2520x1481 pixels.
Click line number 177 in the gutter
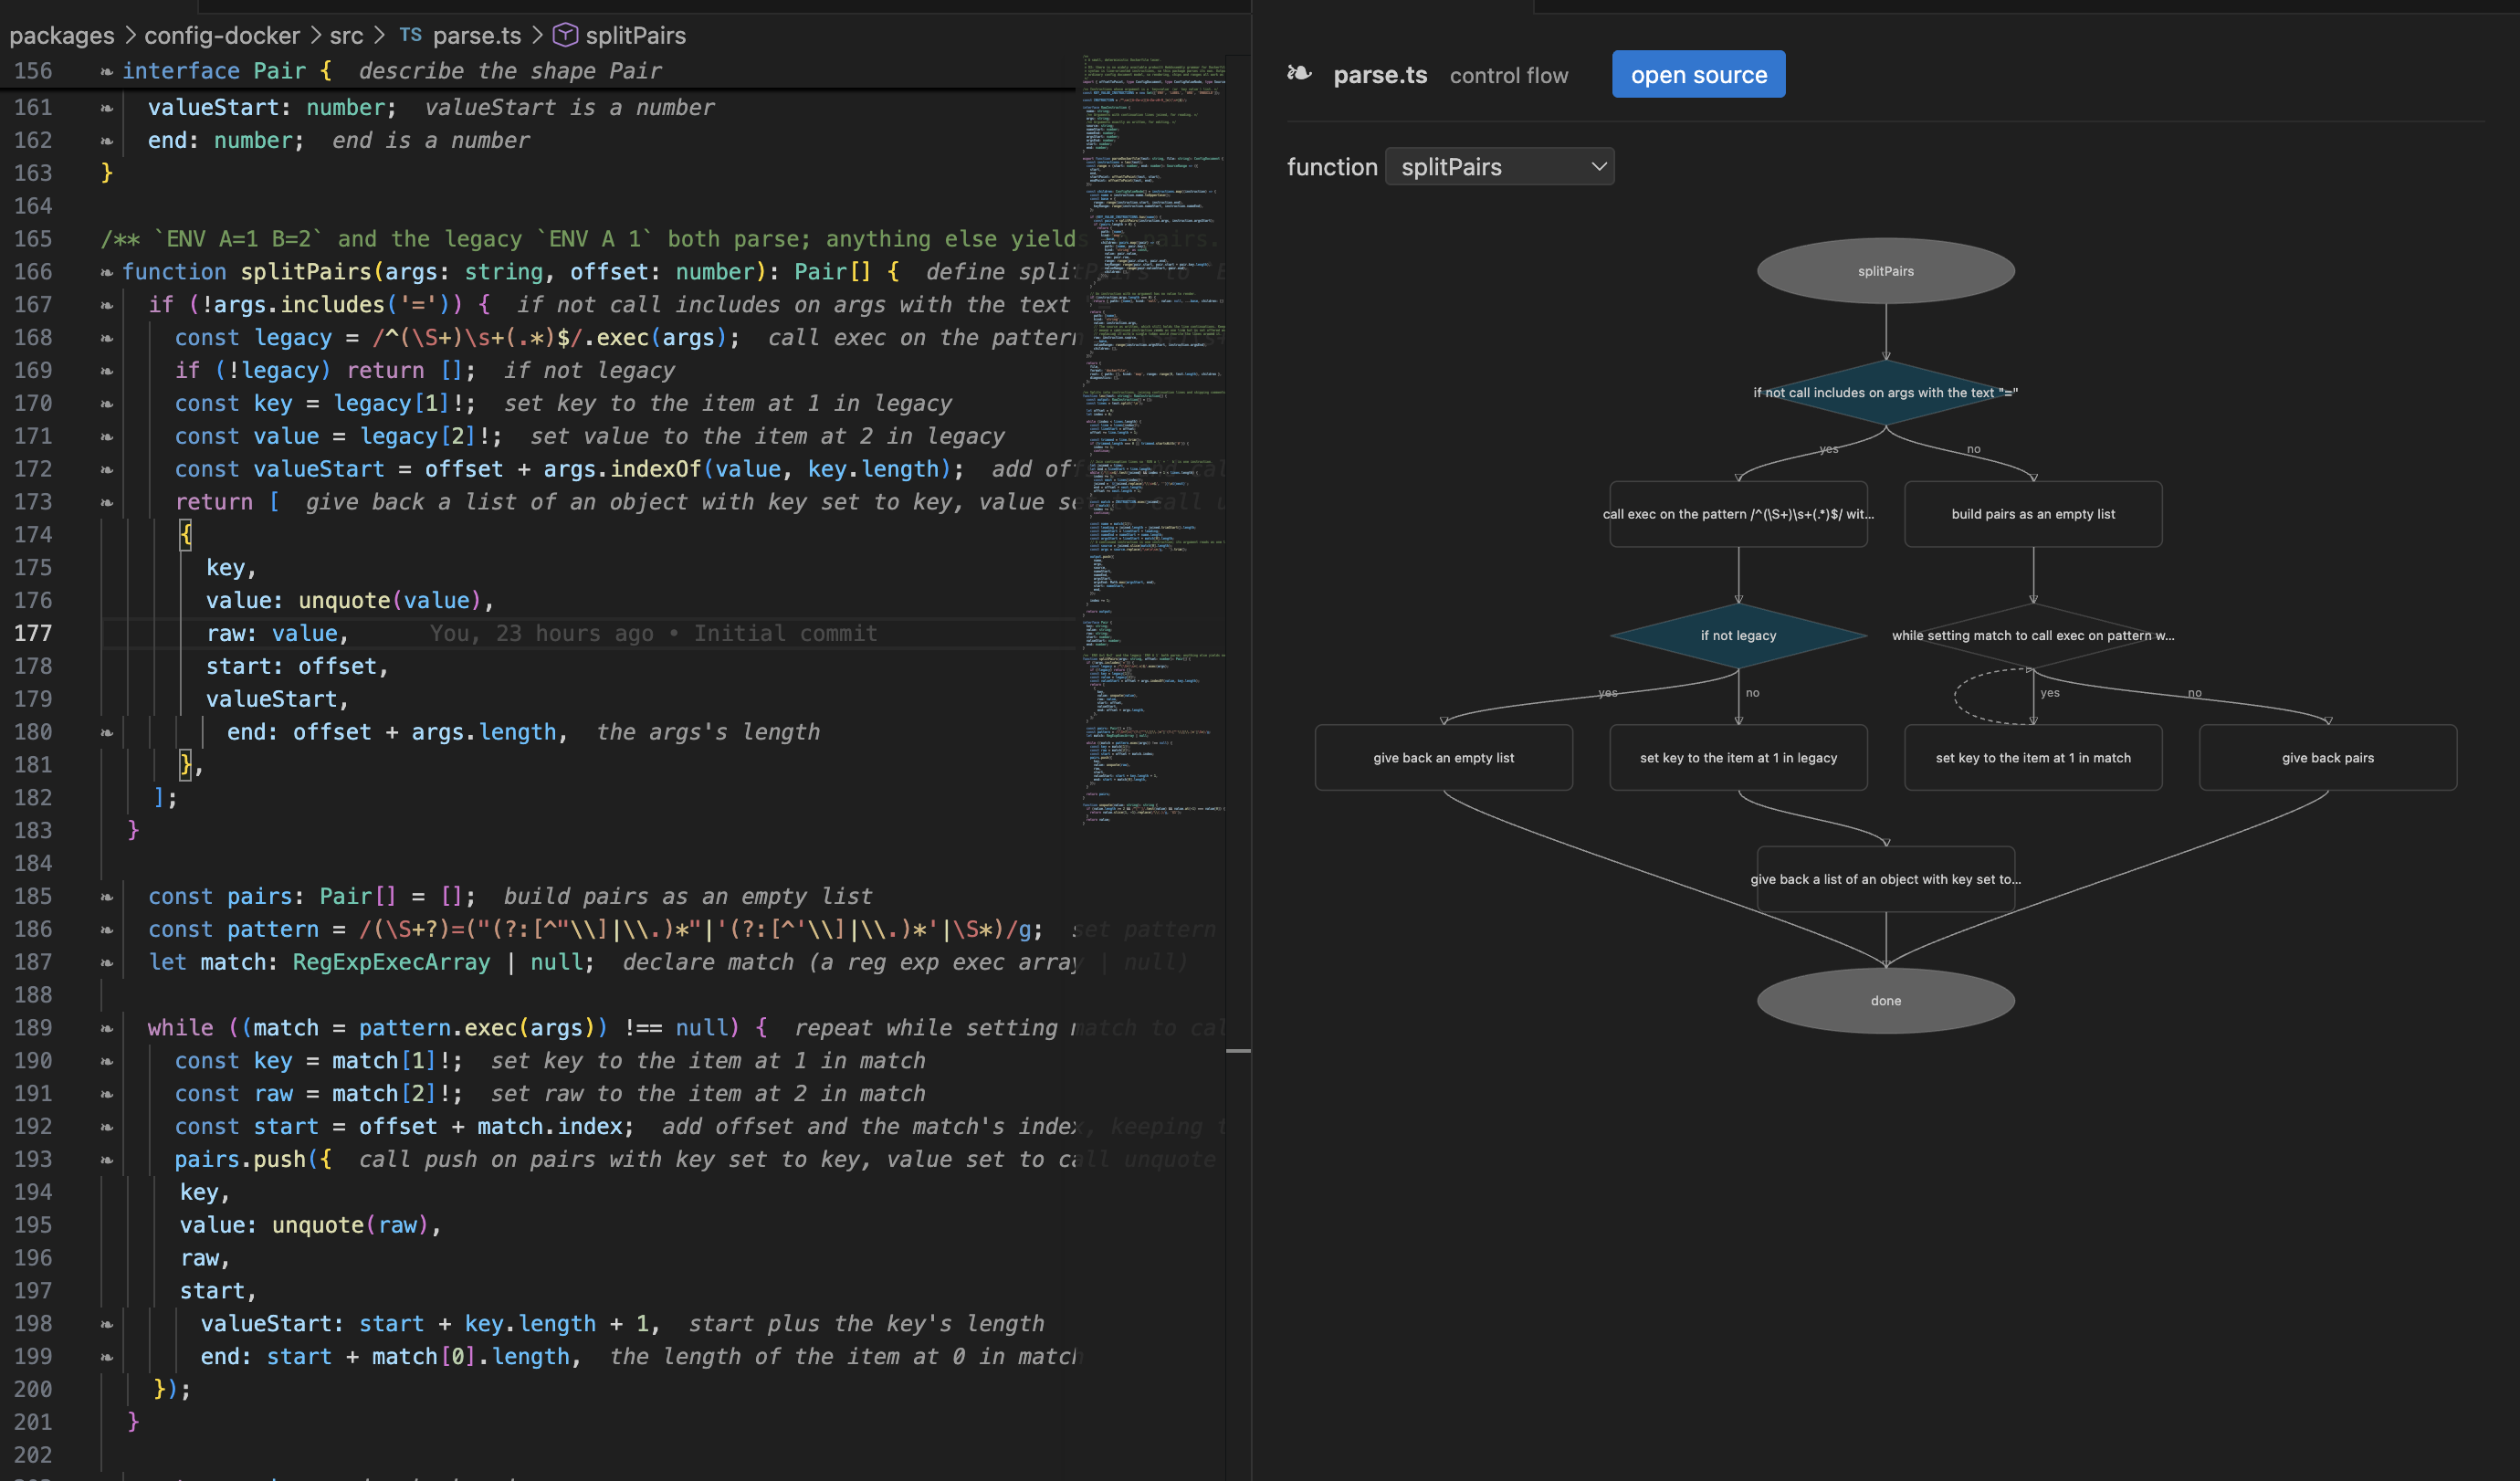tap(33, 634)
